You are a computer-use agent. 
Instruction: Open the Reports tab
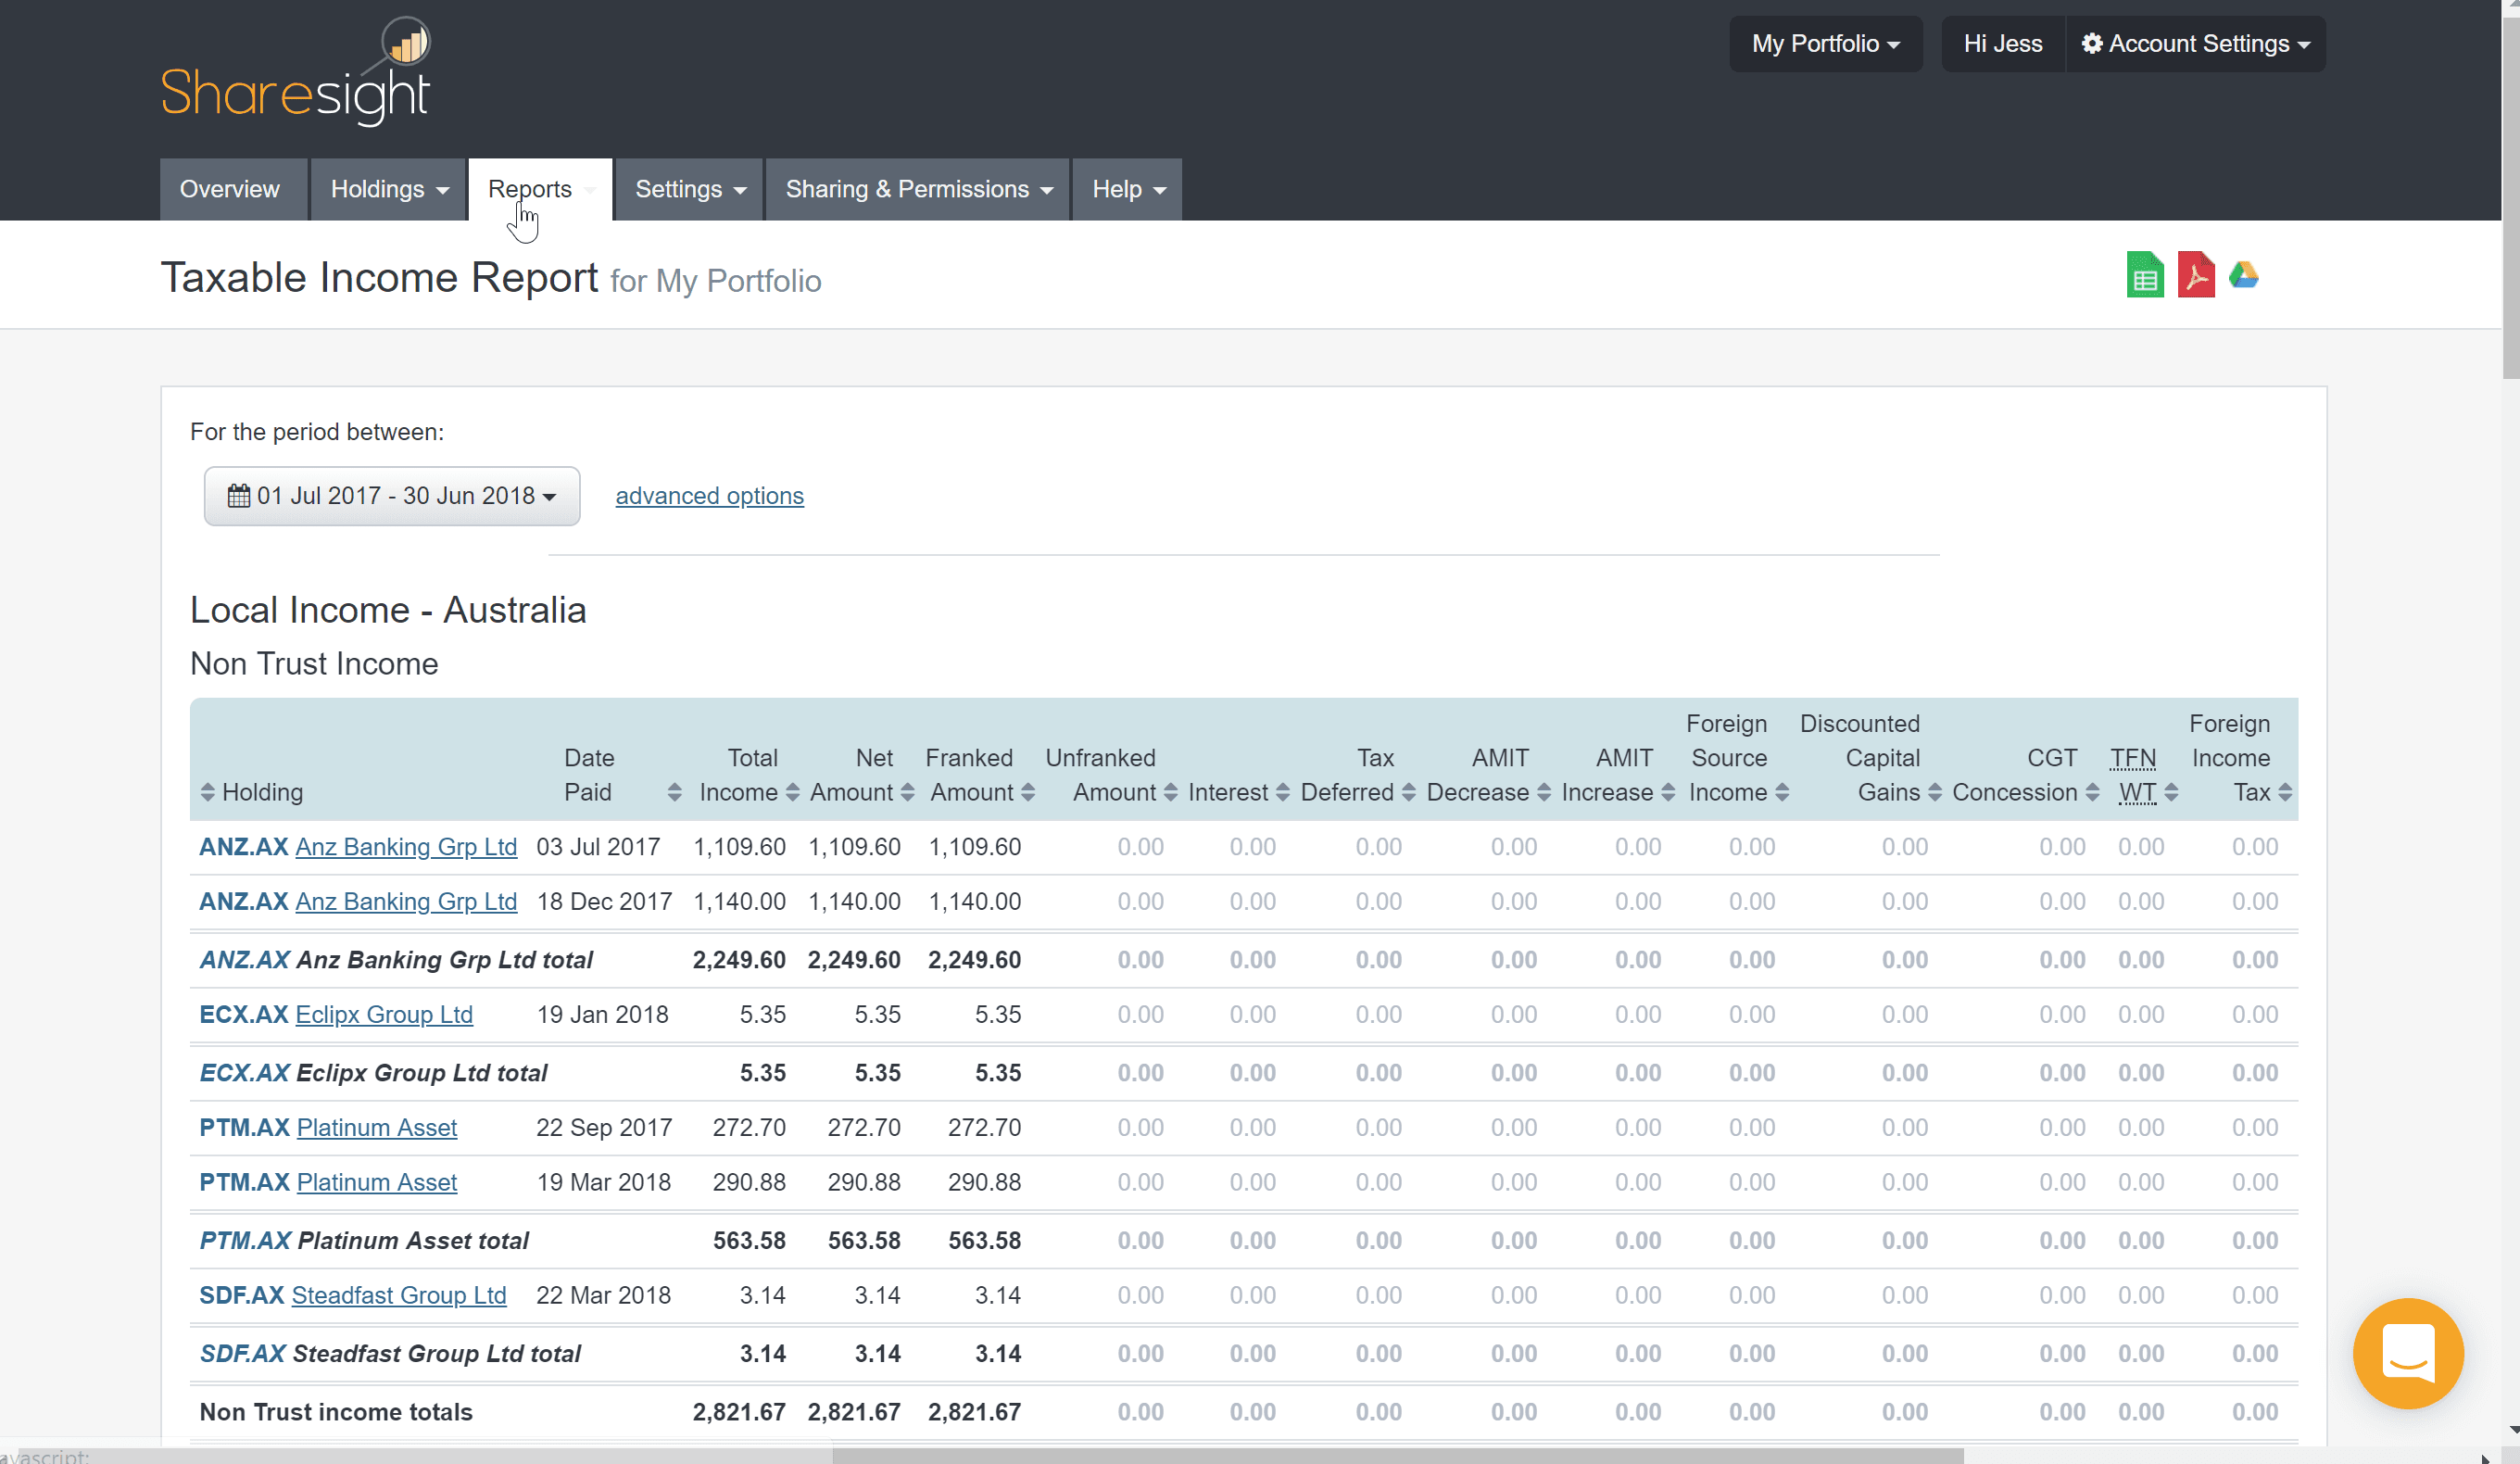tap(540, 189)
